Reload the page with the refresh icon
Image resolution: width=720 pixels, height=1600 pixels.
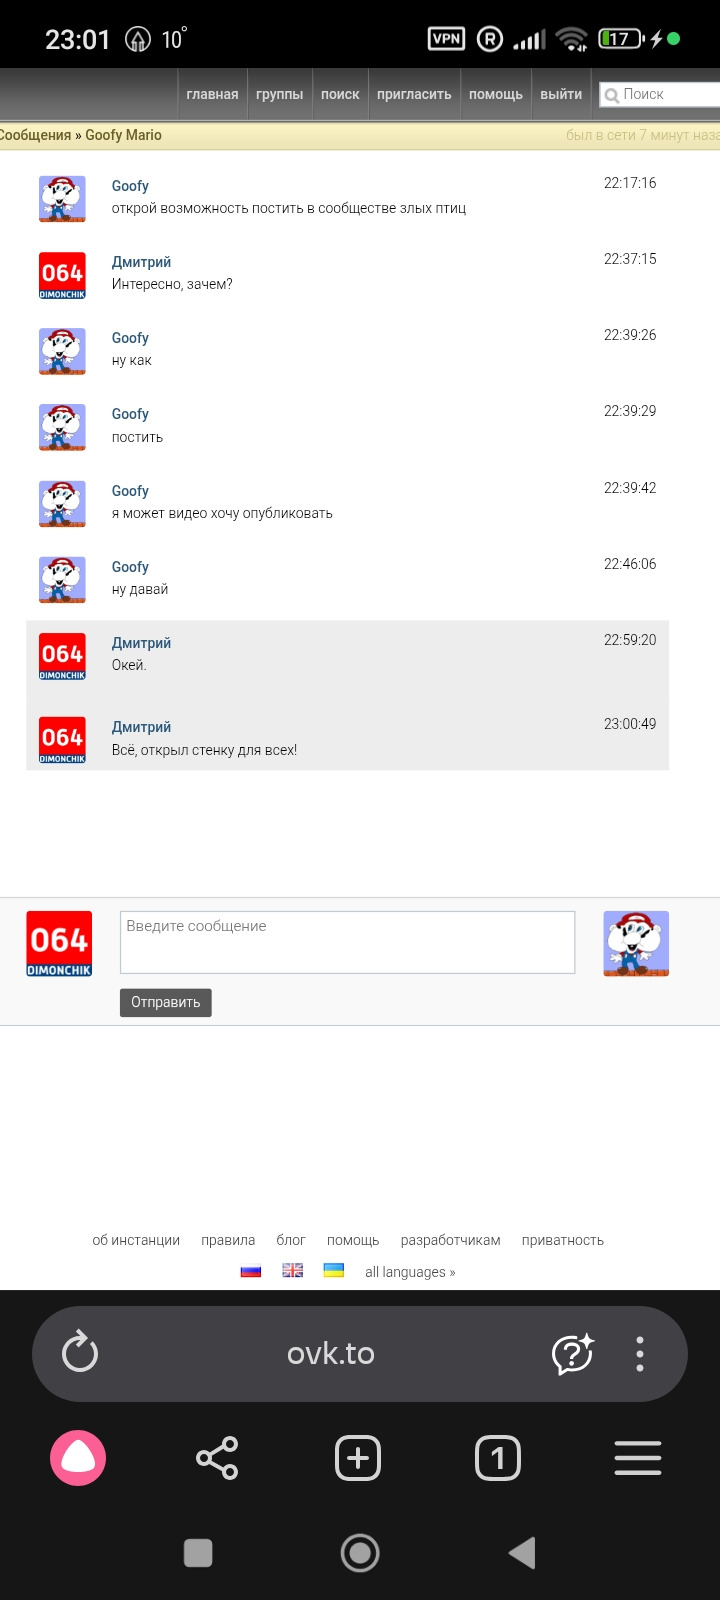80,1354
